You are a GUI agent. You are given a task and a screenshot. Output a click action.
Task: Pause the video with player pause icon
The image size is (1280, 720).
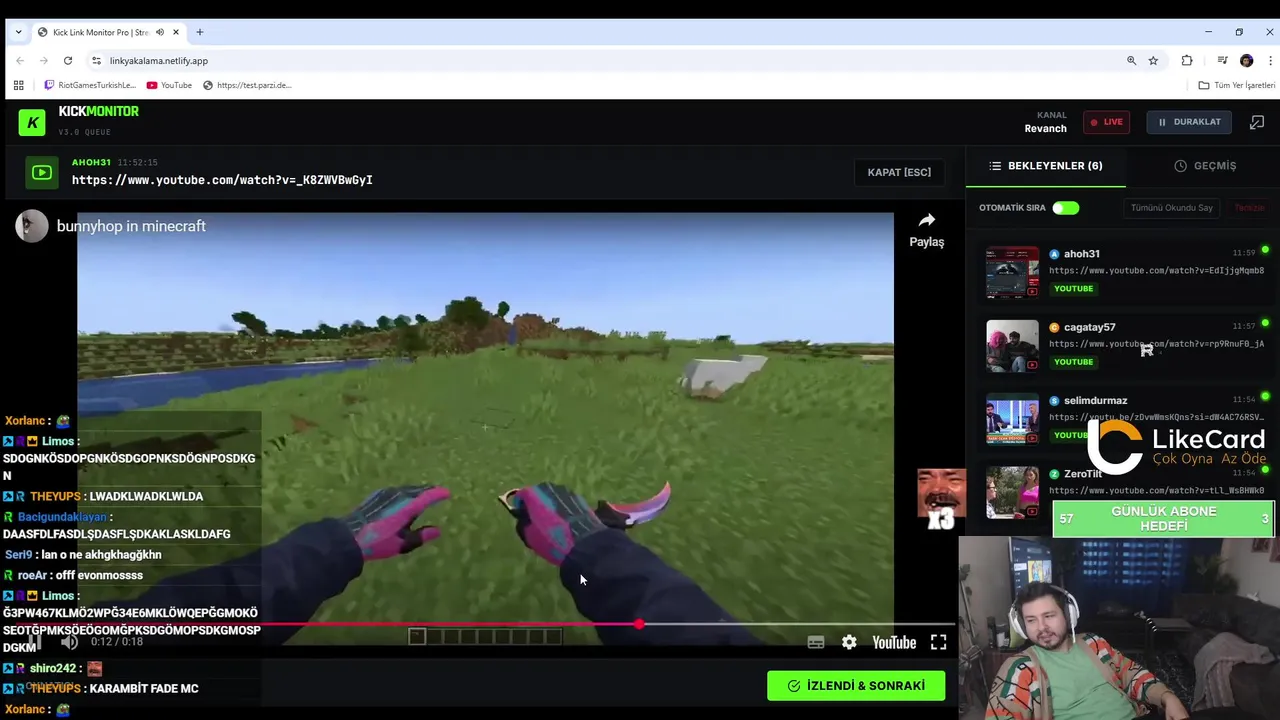click(x=35, y=642)
